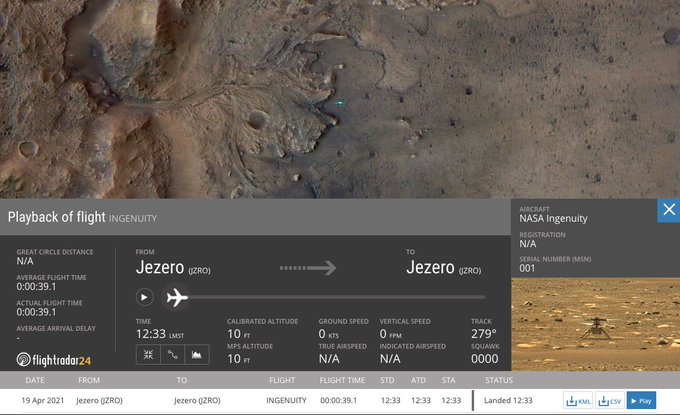Screen dimensions: 680x415
Task: Click the center-on-aircraft icon under the time
Action: point(148,355)
